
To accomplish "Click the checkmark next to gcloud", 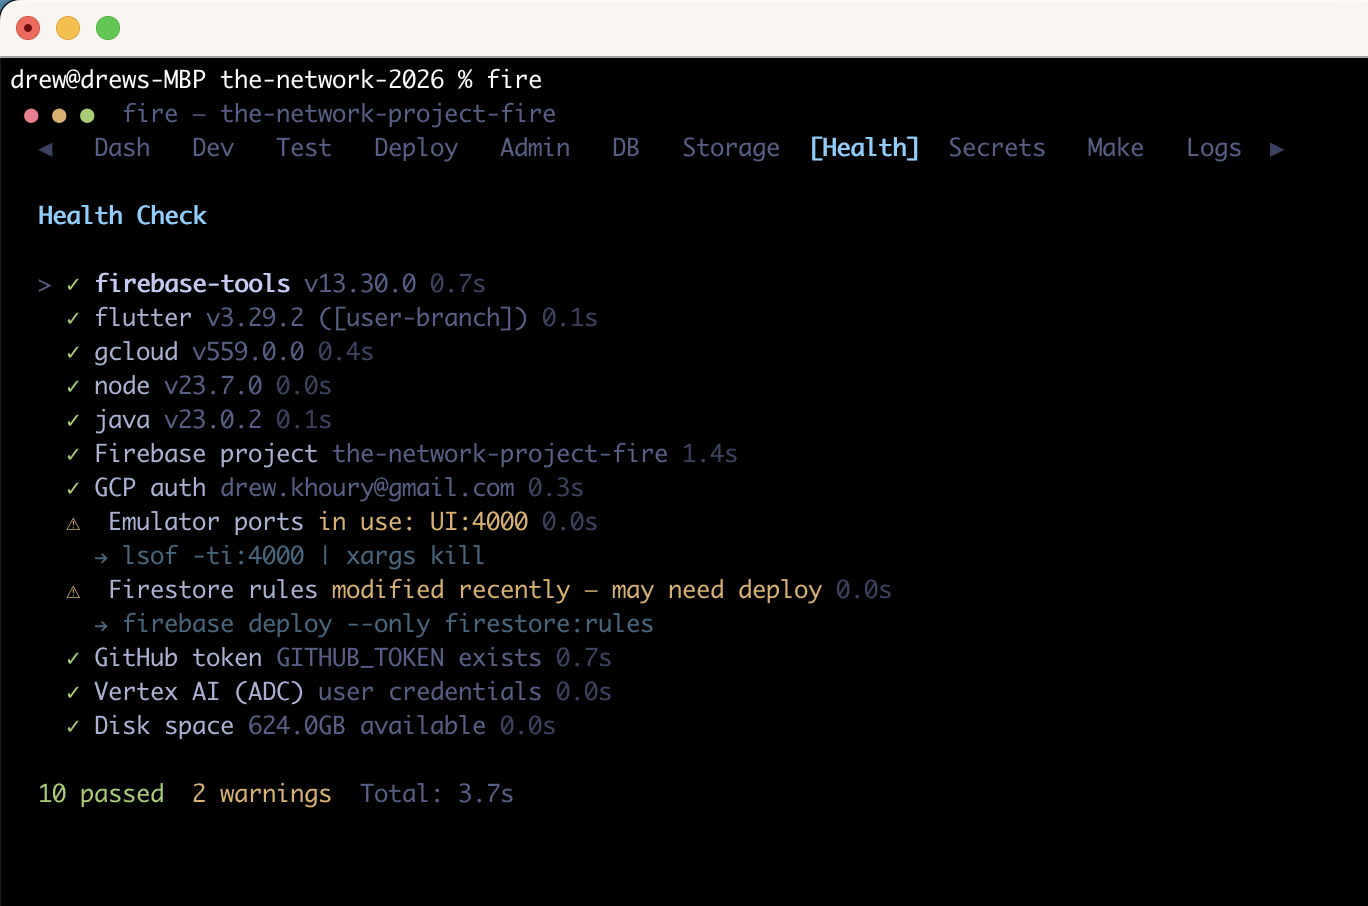I will pos(73,353).
